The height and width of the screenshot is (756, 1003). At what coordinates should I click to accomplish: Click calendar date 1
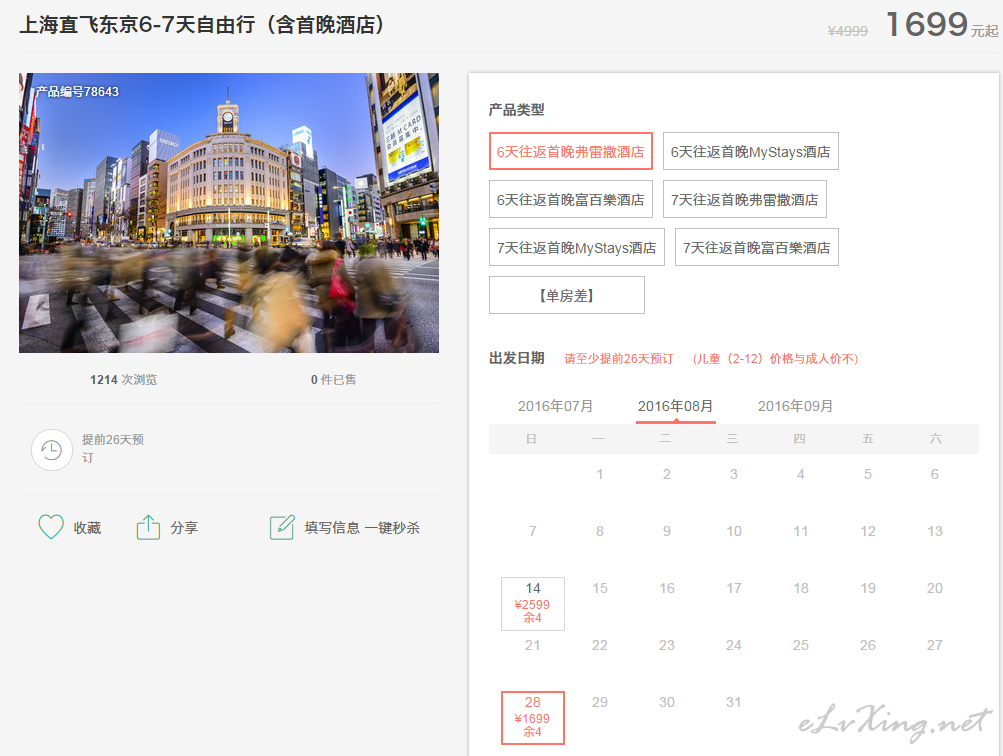point(600,474)
